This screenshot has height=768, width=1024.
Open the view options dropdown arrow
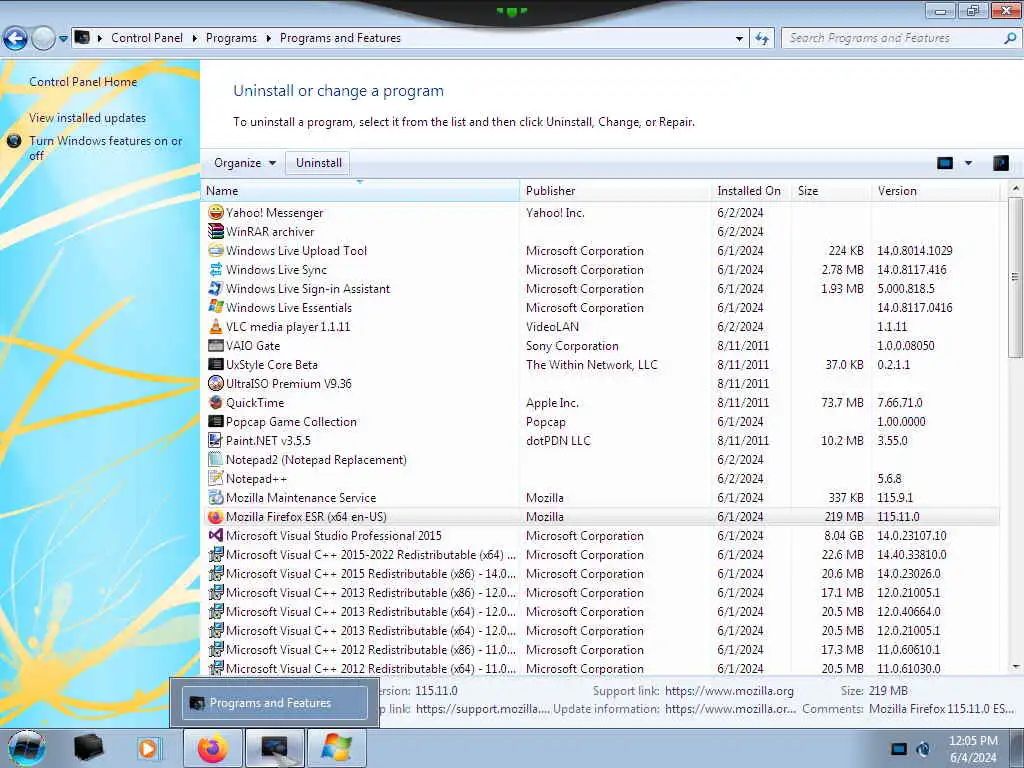pos(968,163)
